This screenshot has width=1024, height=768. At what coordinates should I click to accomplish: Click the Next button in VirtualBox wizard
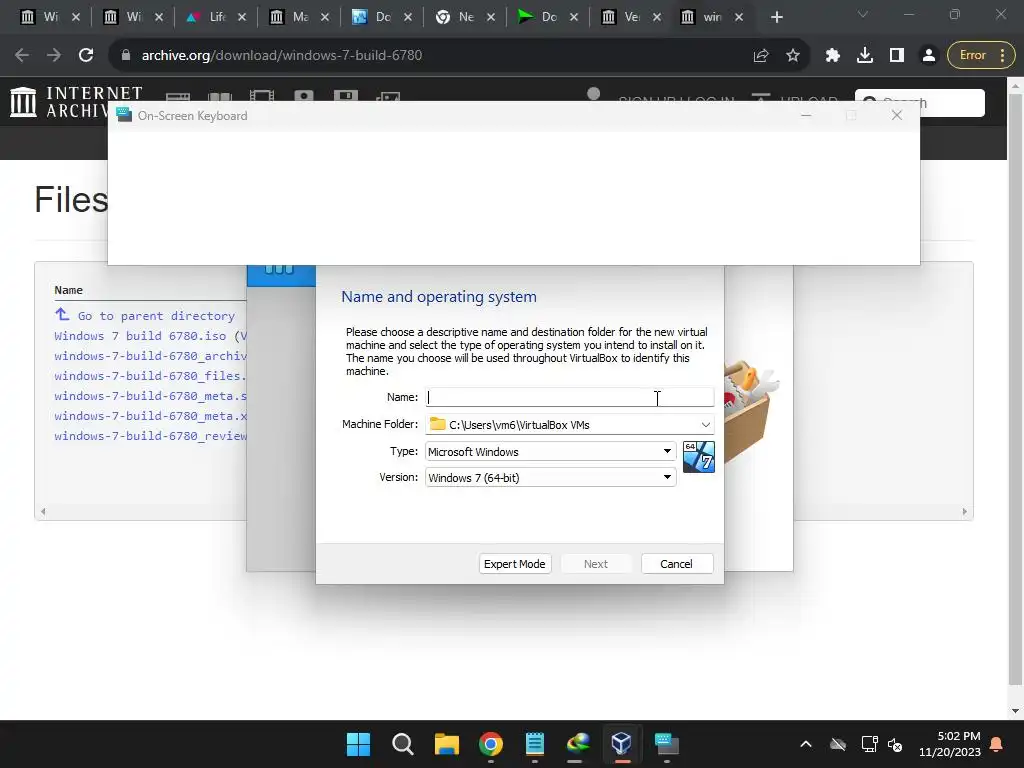tap(596, 564)
